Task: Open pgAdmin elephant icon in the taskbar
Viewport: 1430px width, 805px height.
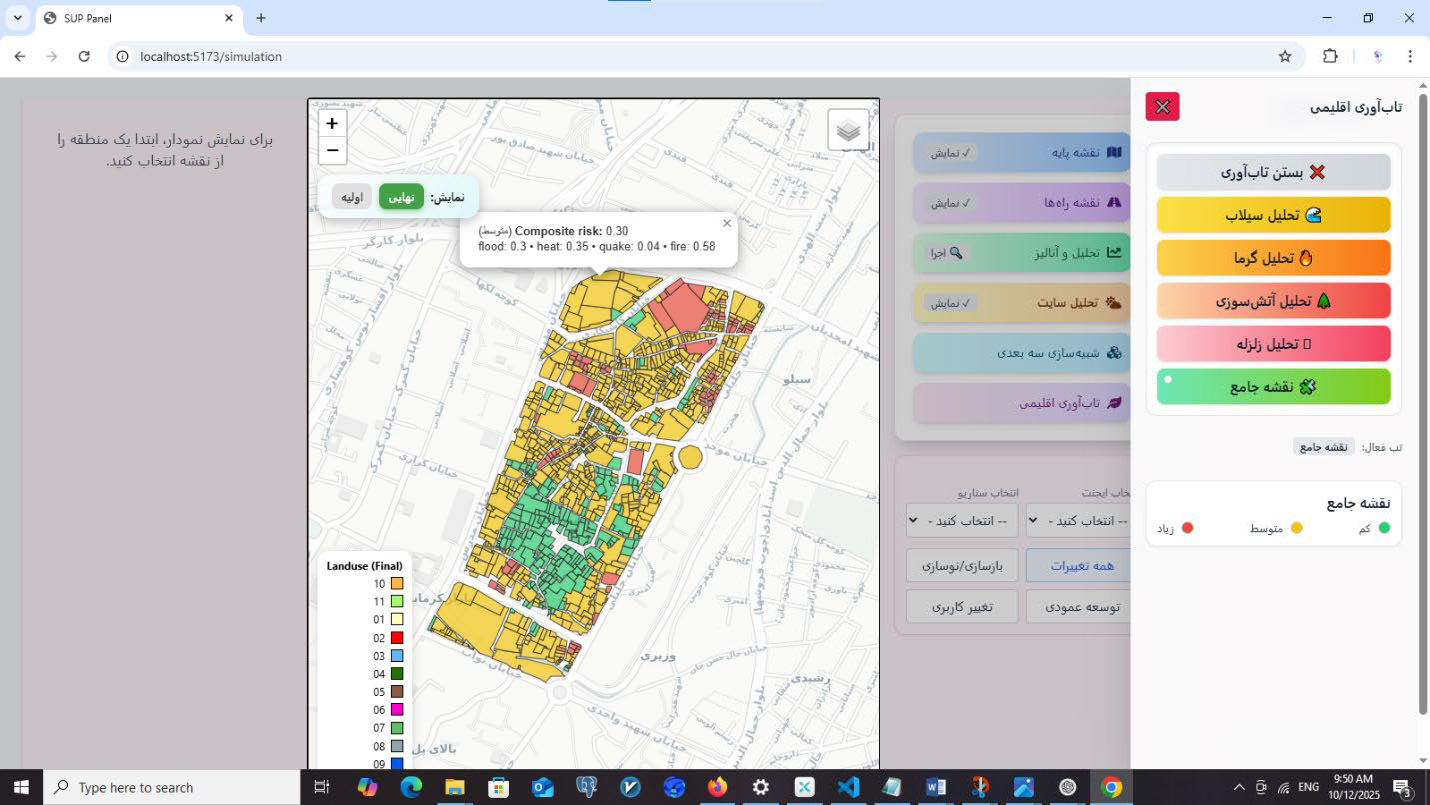Action: click(x=586, y=787)
